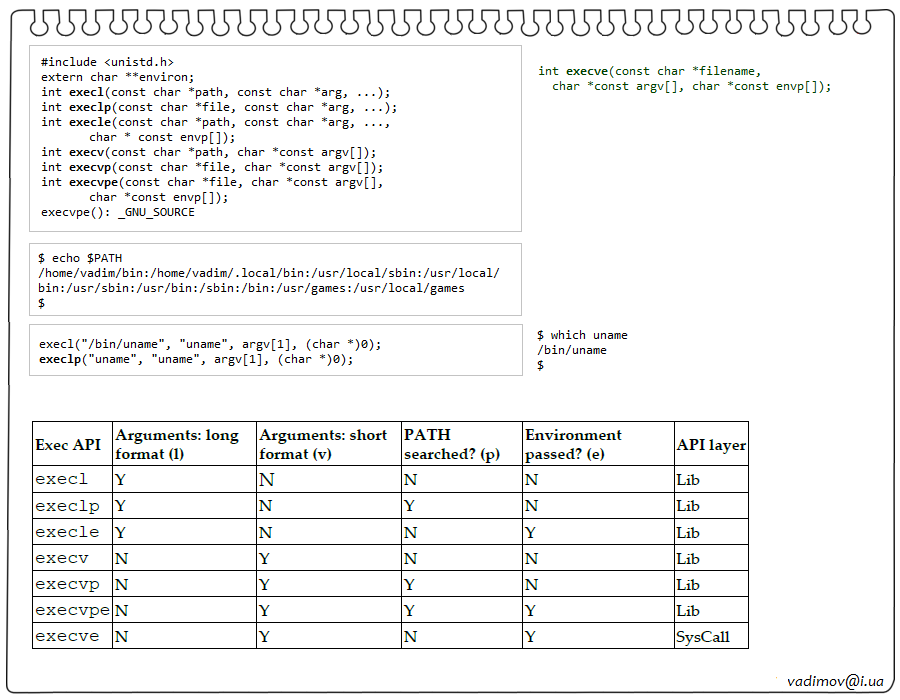This screenshot has height=700, width=900.
Task: Click the execle row label in table
Action: (x=67, y=532)
